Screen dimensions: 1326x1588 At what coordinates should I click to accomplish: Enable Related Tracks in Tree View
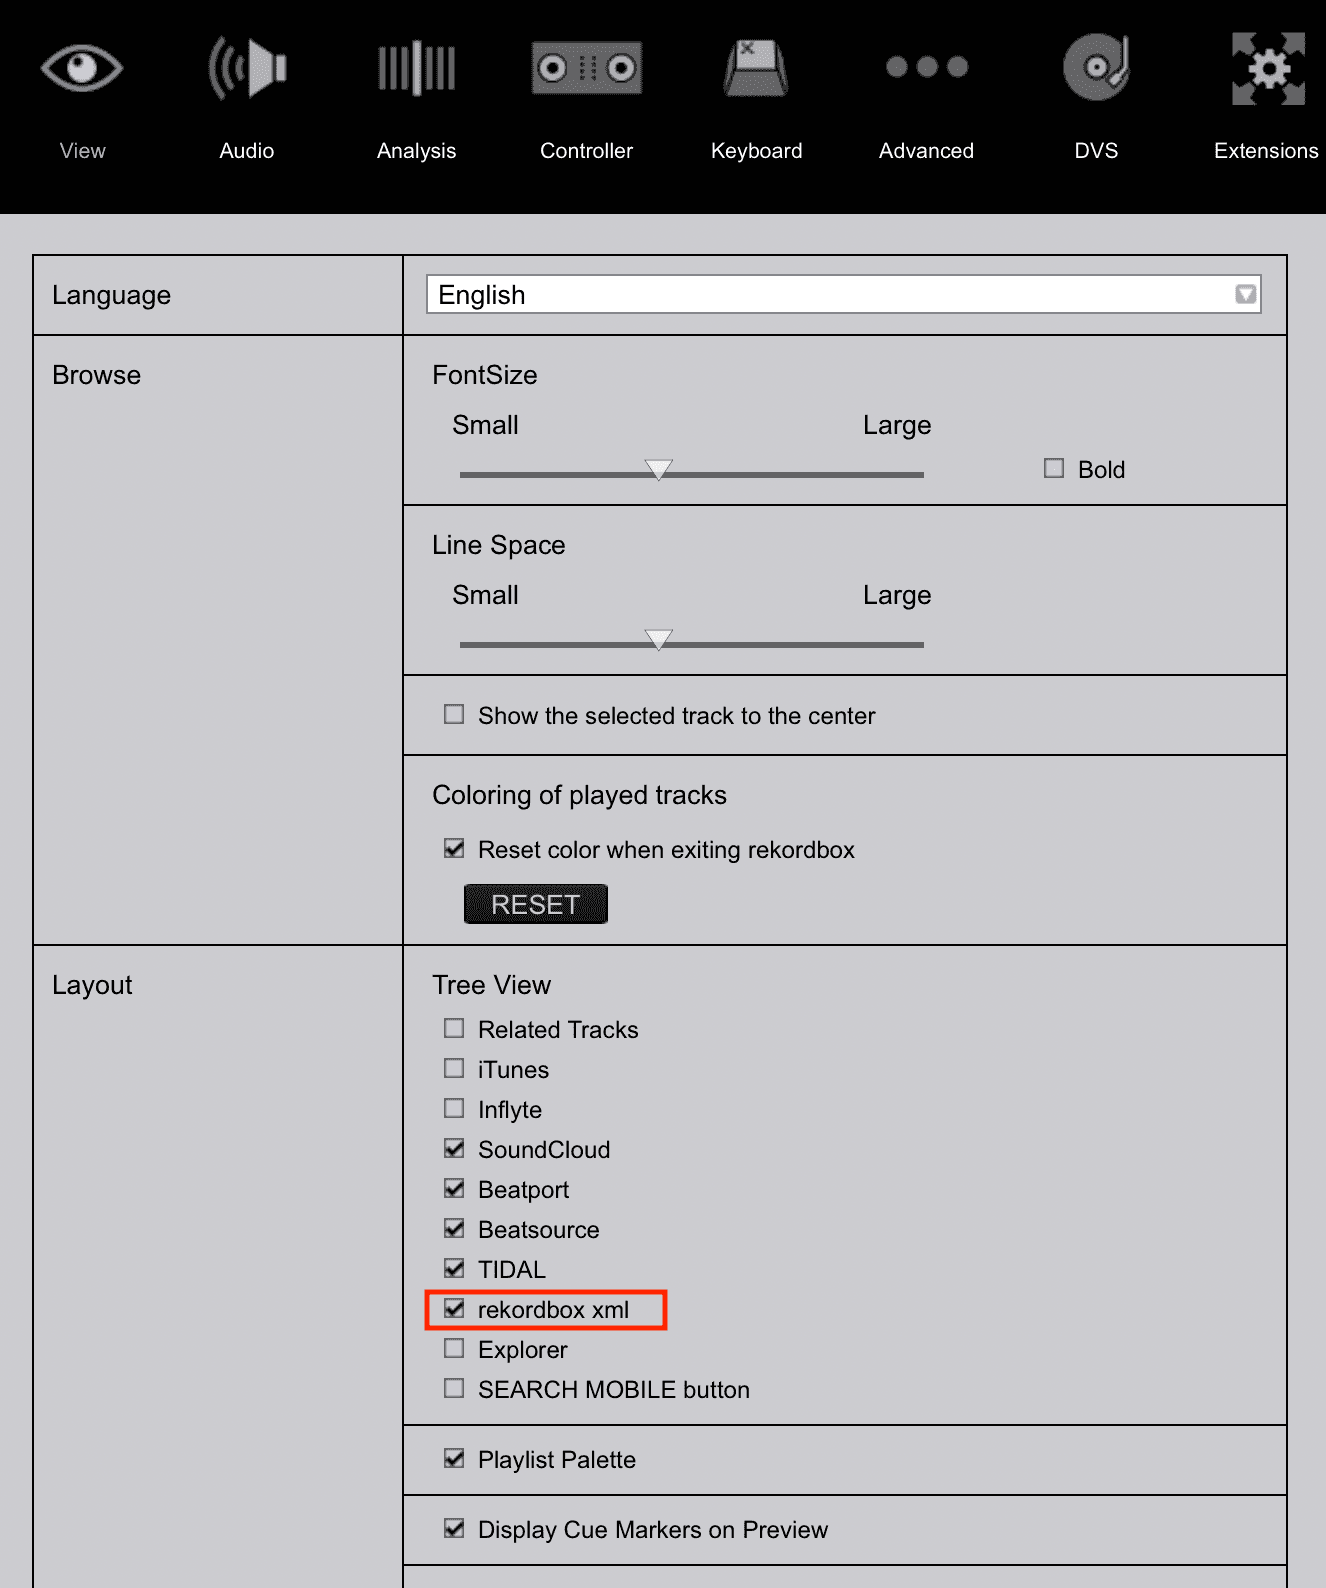pyautogui.click(x=454, y=1028)
